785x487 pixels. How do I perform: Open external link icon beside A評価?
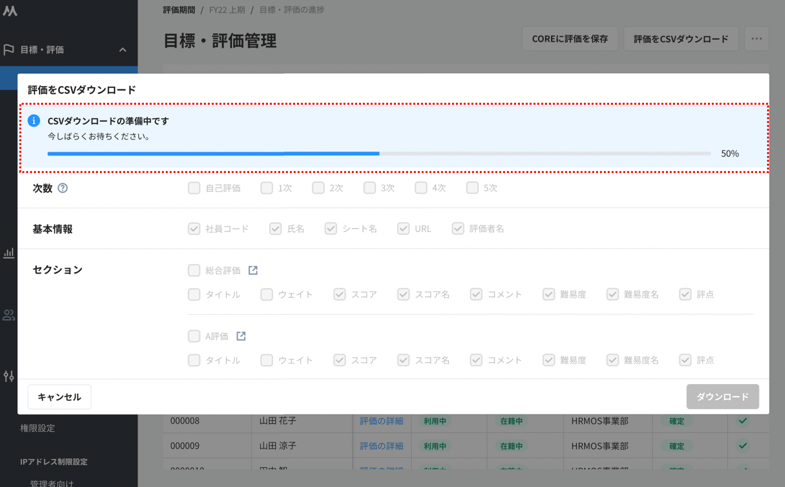point(241,336)
